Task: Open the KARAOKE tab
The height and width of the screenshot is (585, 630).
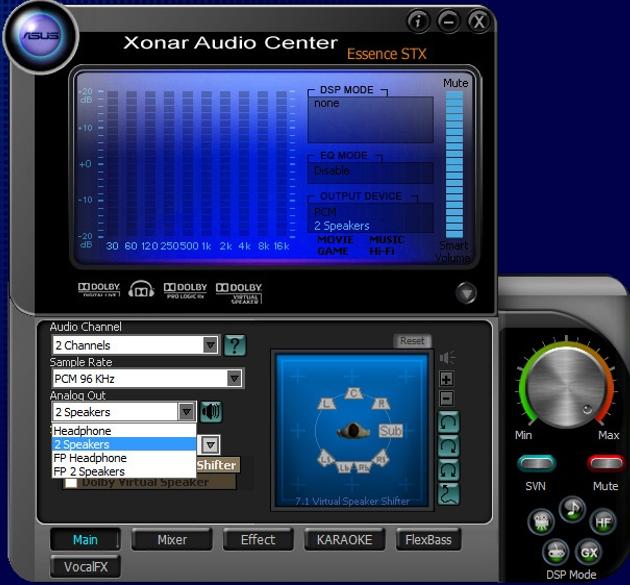Action: pyautogui.click(x=344, y=539)
